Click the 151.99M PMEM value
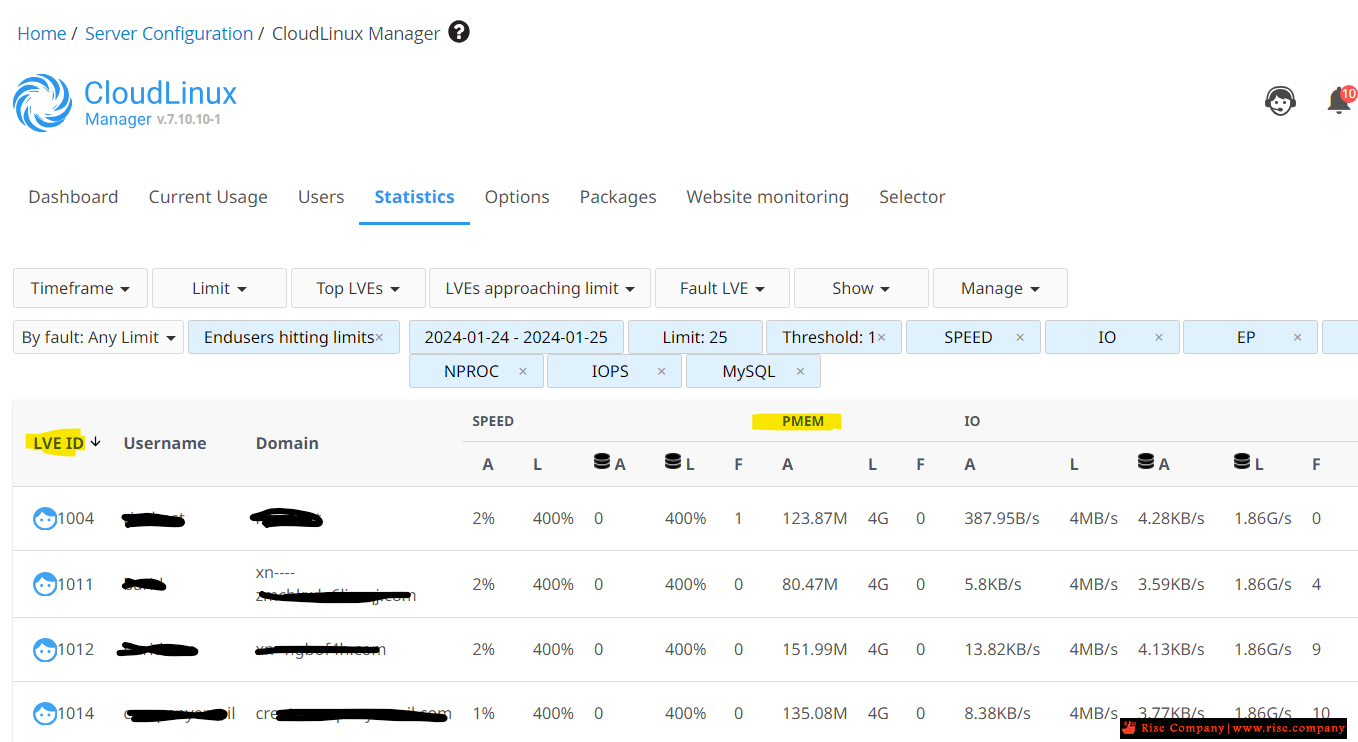This screenshot has width=1358, height=742. 814,650
